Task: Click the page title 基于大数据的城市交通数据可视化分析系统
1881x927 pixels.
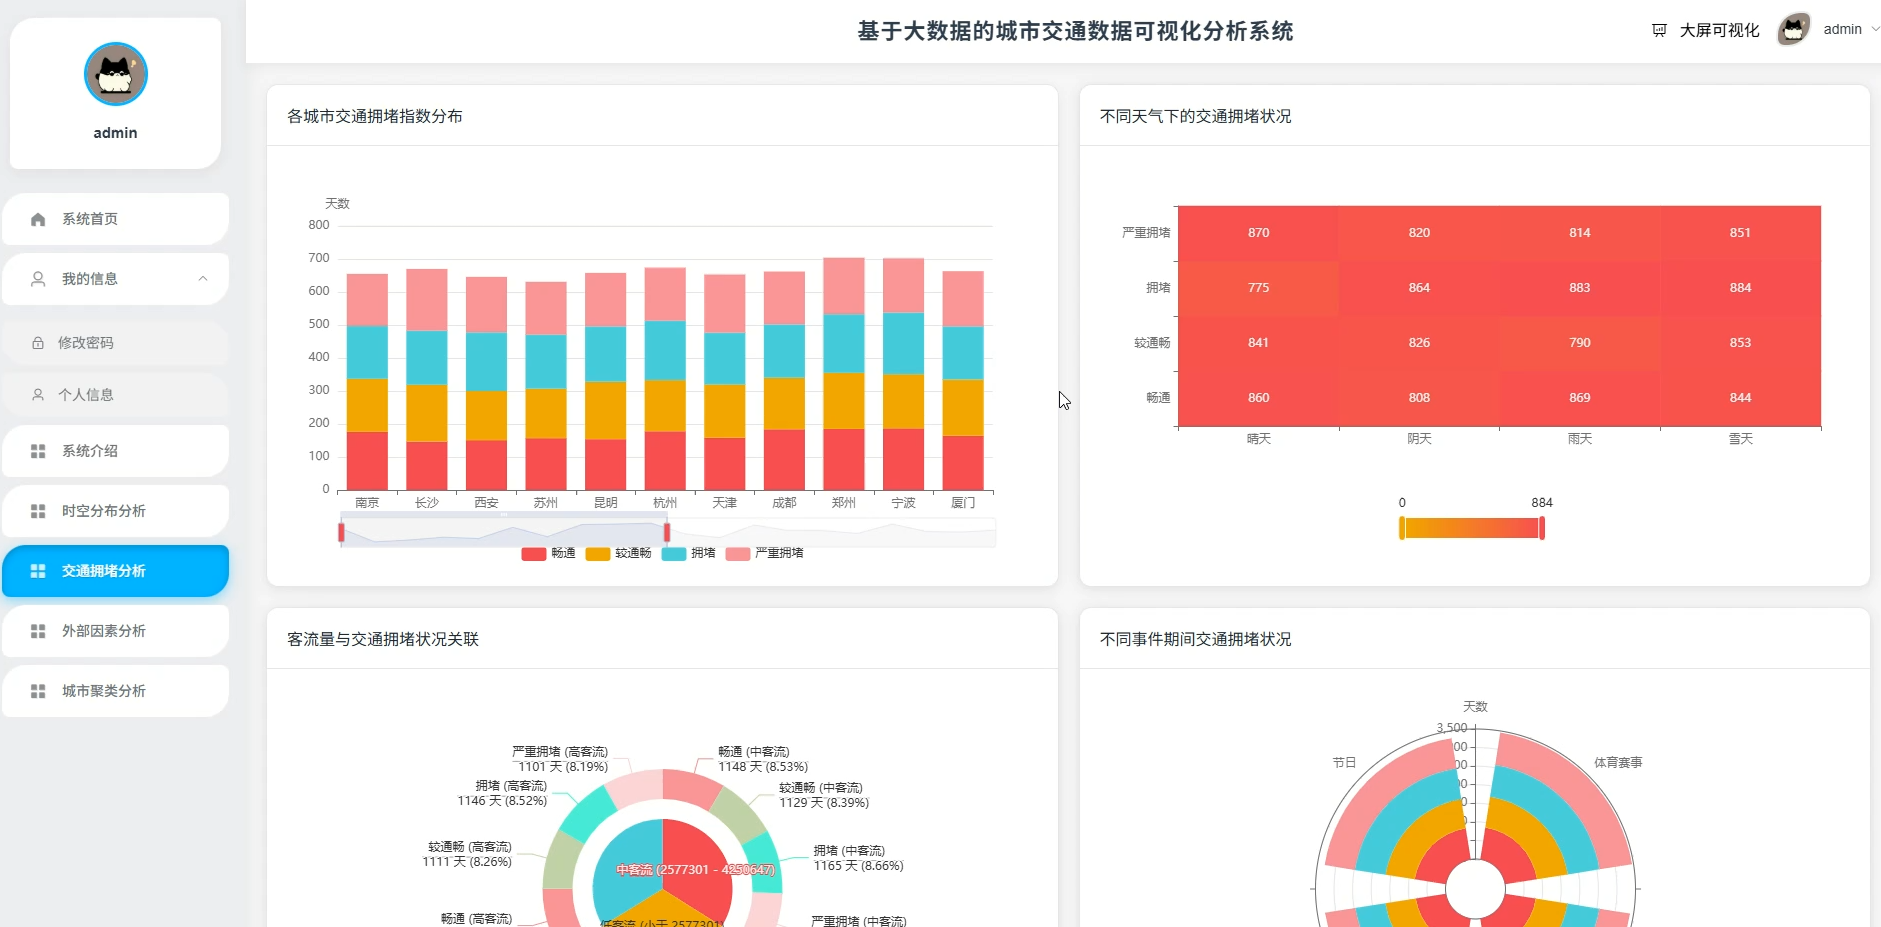Action: [1075, 31]
